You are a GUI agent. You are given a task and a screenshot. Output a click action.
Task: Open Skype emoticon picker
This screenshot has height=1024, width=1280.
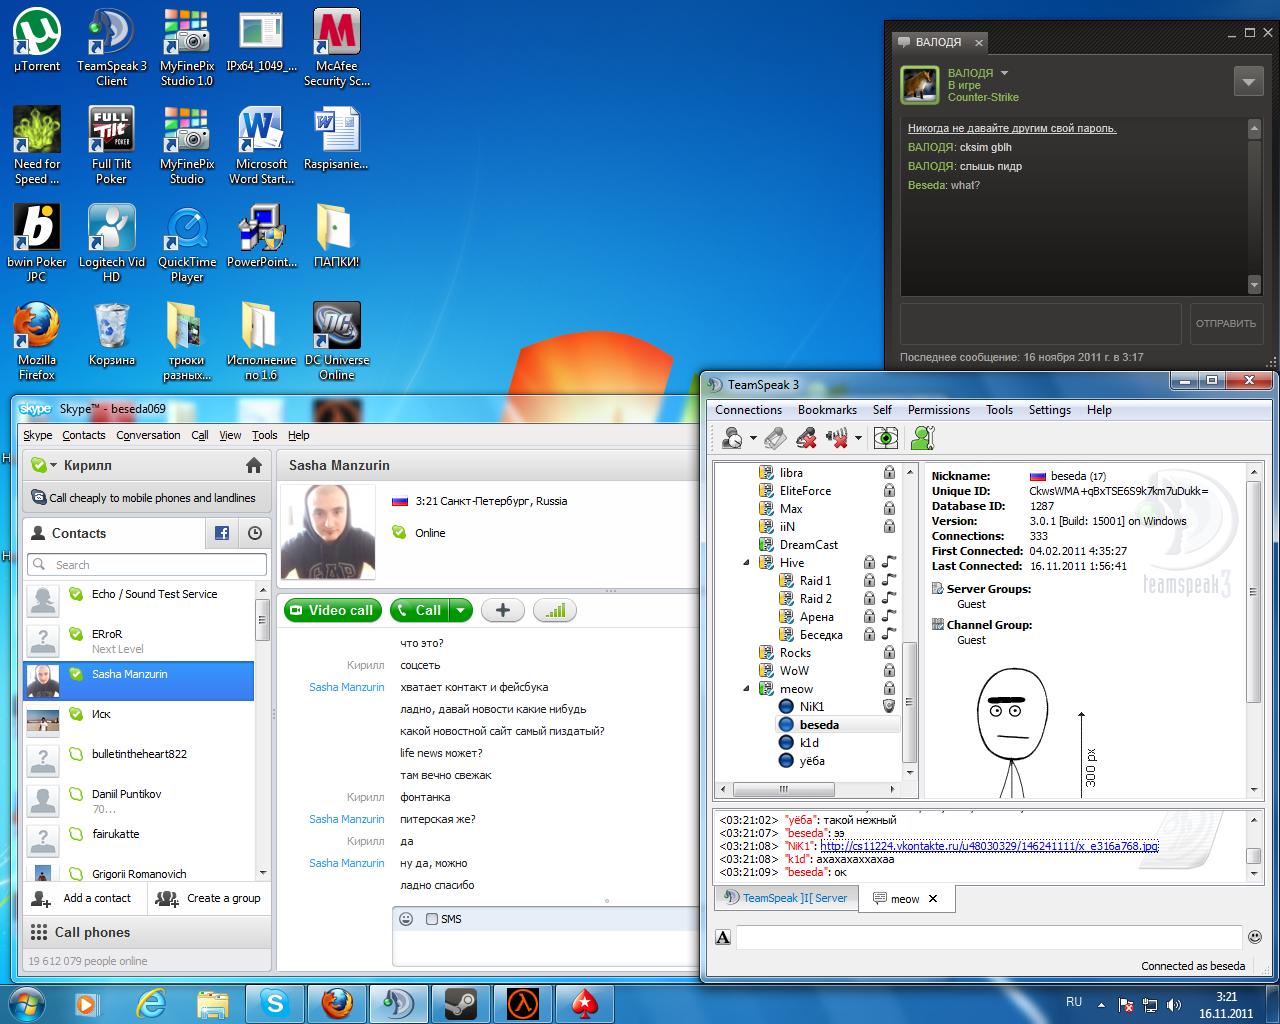406,919
